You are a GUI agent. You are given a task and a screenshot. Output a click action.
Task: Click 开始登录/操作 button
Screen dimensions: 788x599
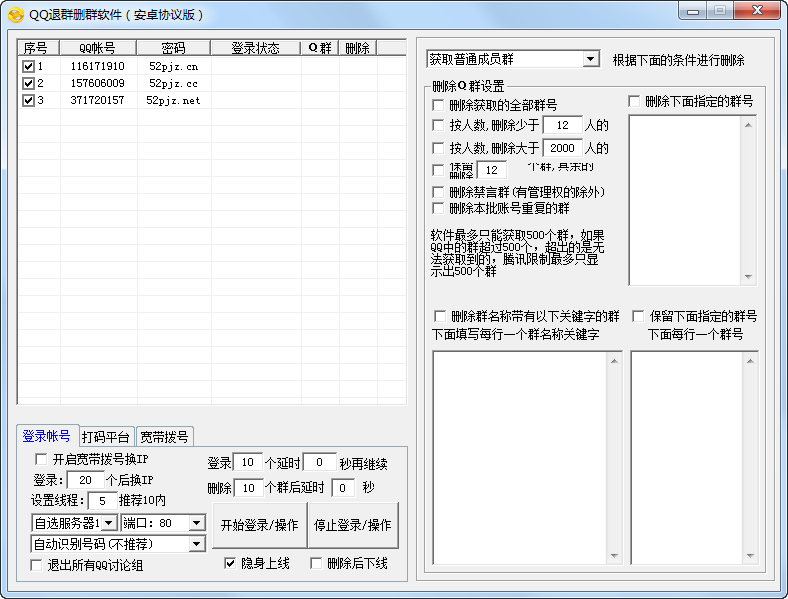[259, 525]
